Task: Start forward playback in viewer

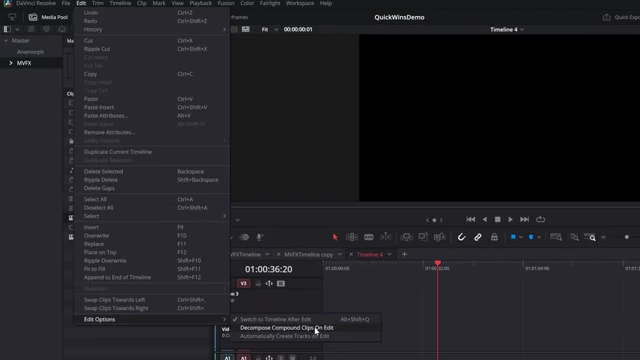Action: click(510, 220)
